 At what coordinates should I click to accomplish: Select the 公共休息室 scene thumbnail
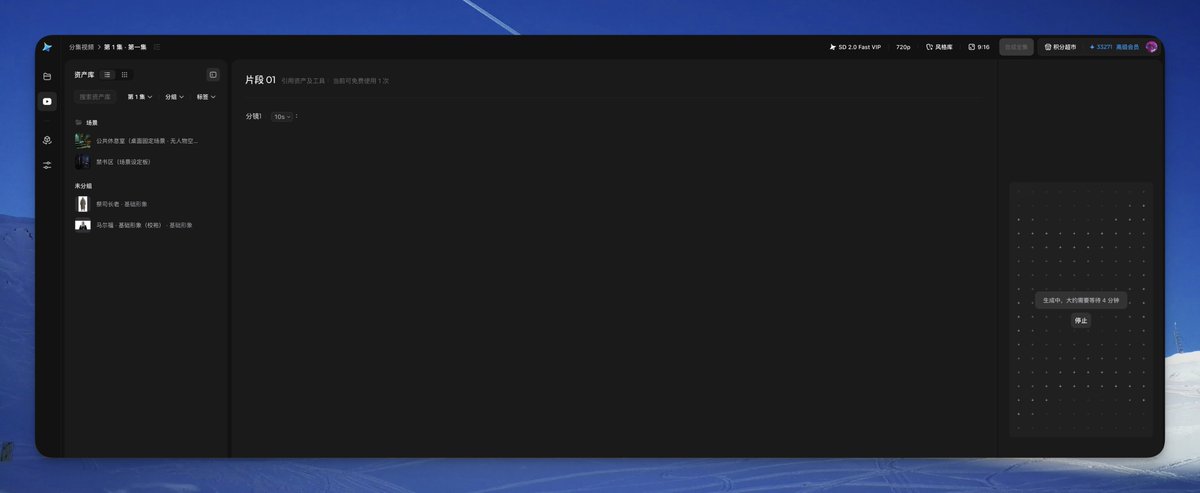tap(82, 141)
